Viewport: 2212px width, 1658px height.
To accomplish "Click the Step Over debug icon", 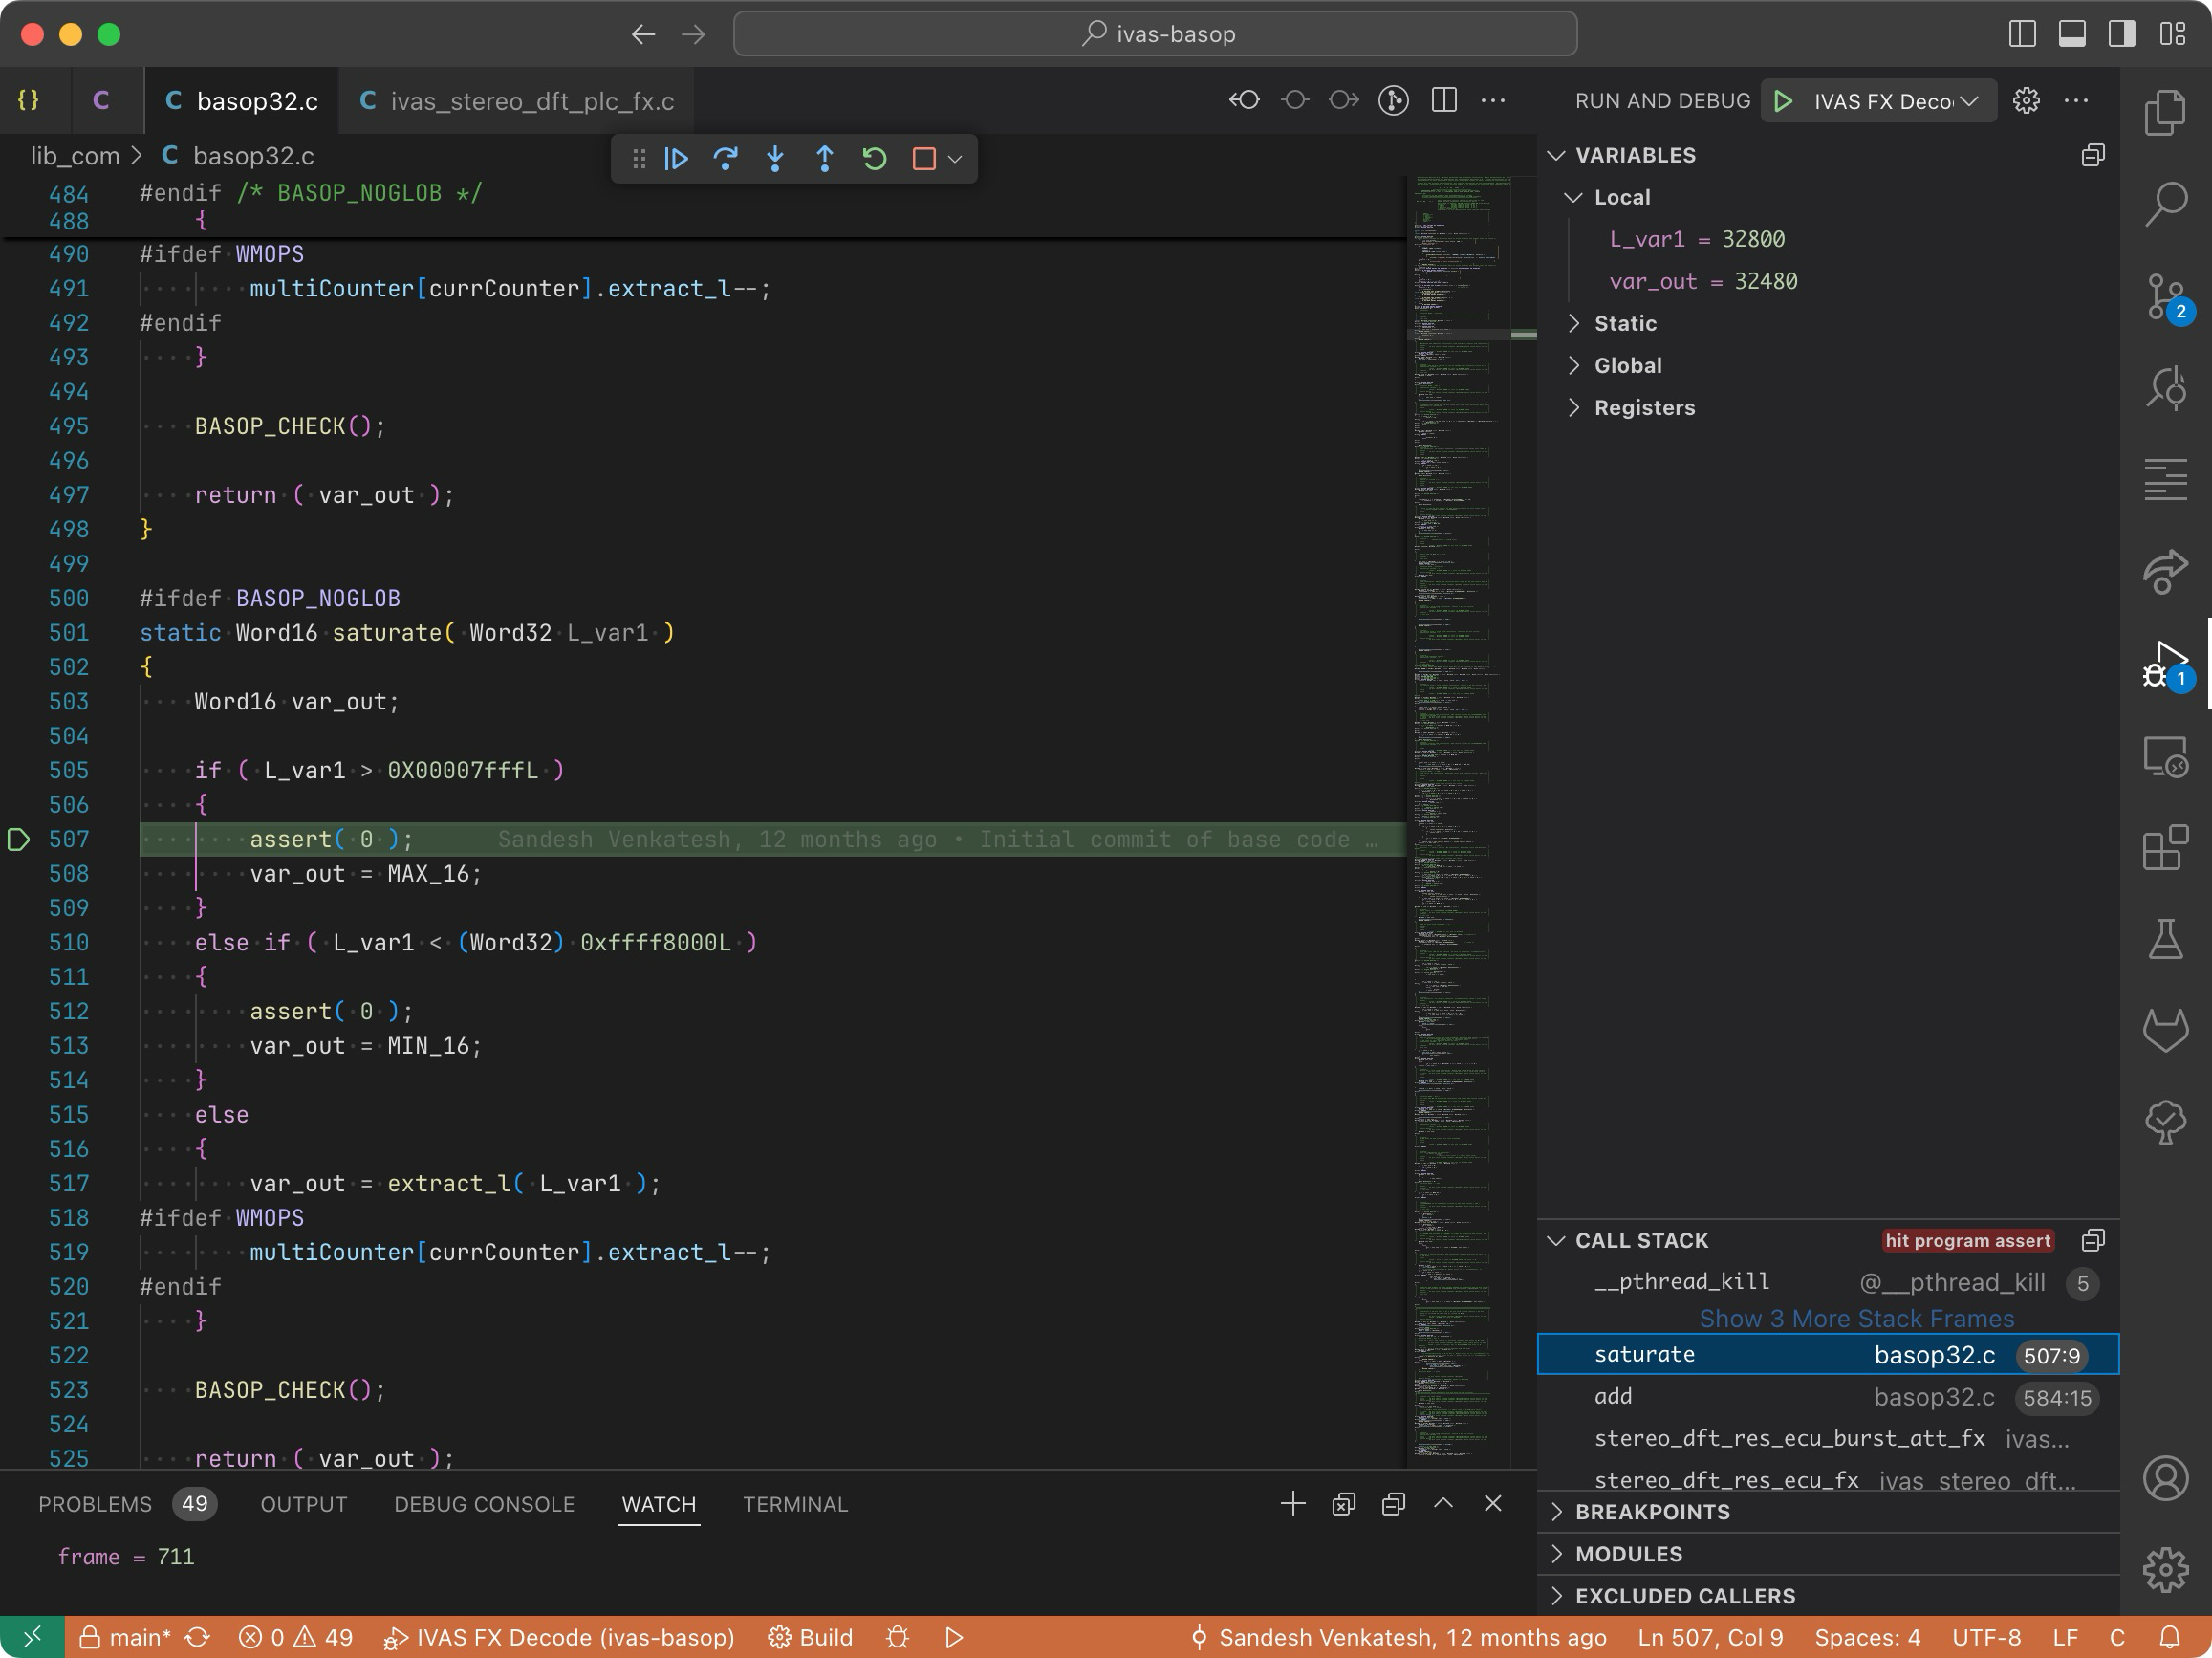I will pyautogui.click(x=725, y=159).
